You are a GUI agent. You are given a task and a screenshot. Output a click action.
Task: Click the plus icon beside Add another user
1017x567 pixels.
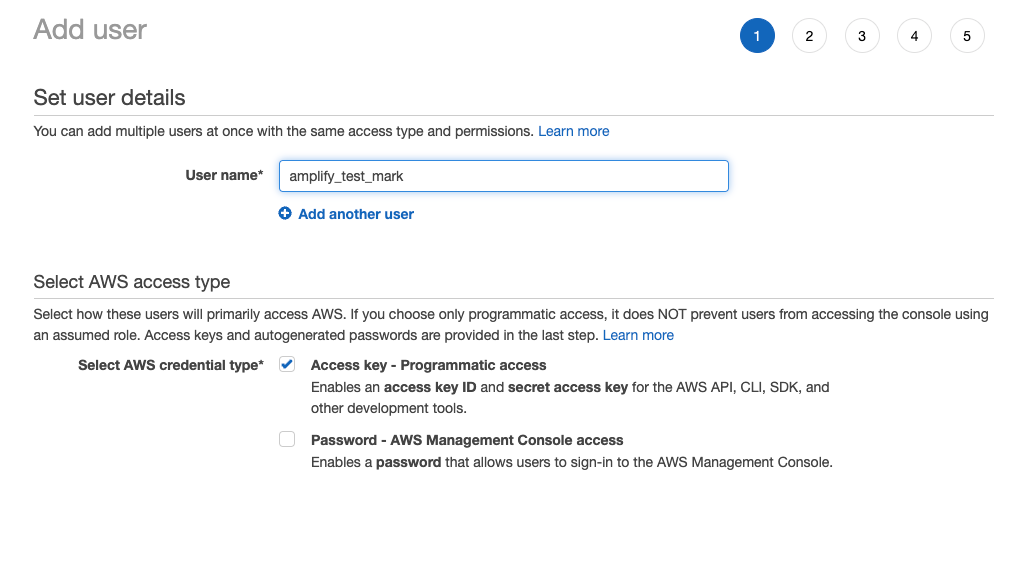[x=285, y=214]
